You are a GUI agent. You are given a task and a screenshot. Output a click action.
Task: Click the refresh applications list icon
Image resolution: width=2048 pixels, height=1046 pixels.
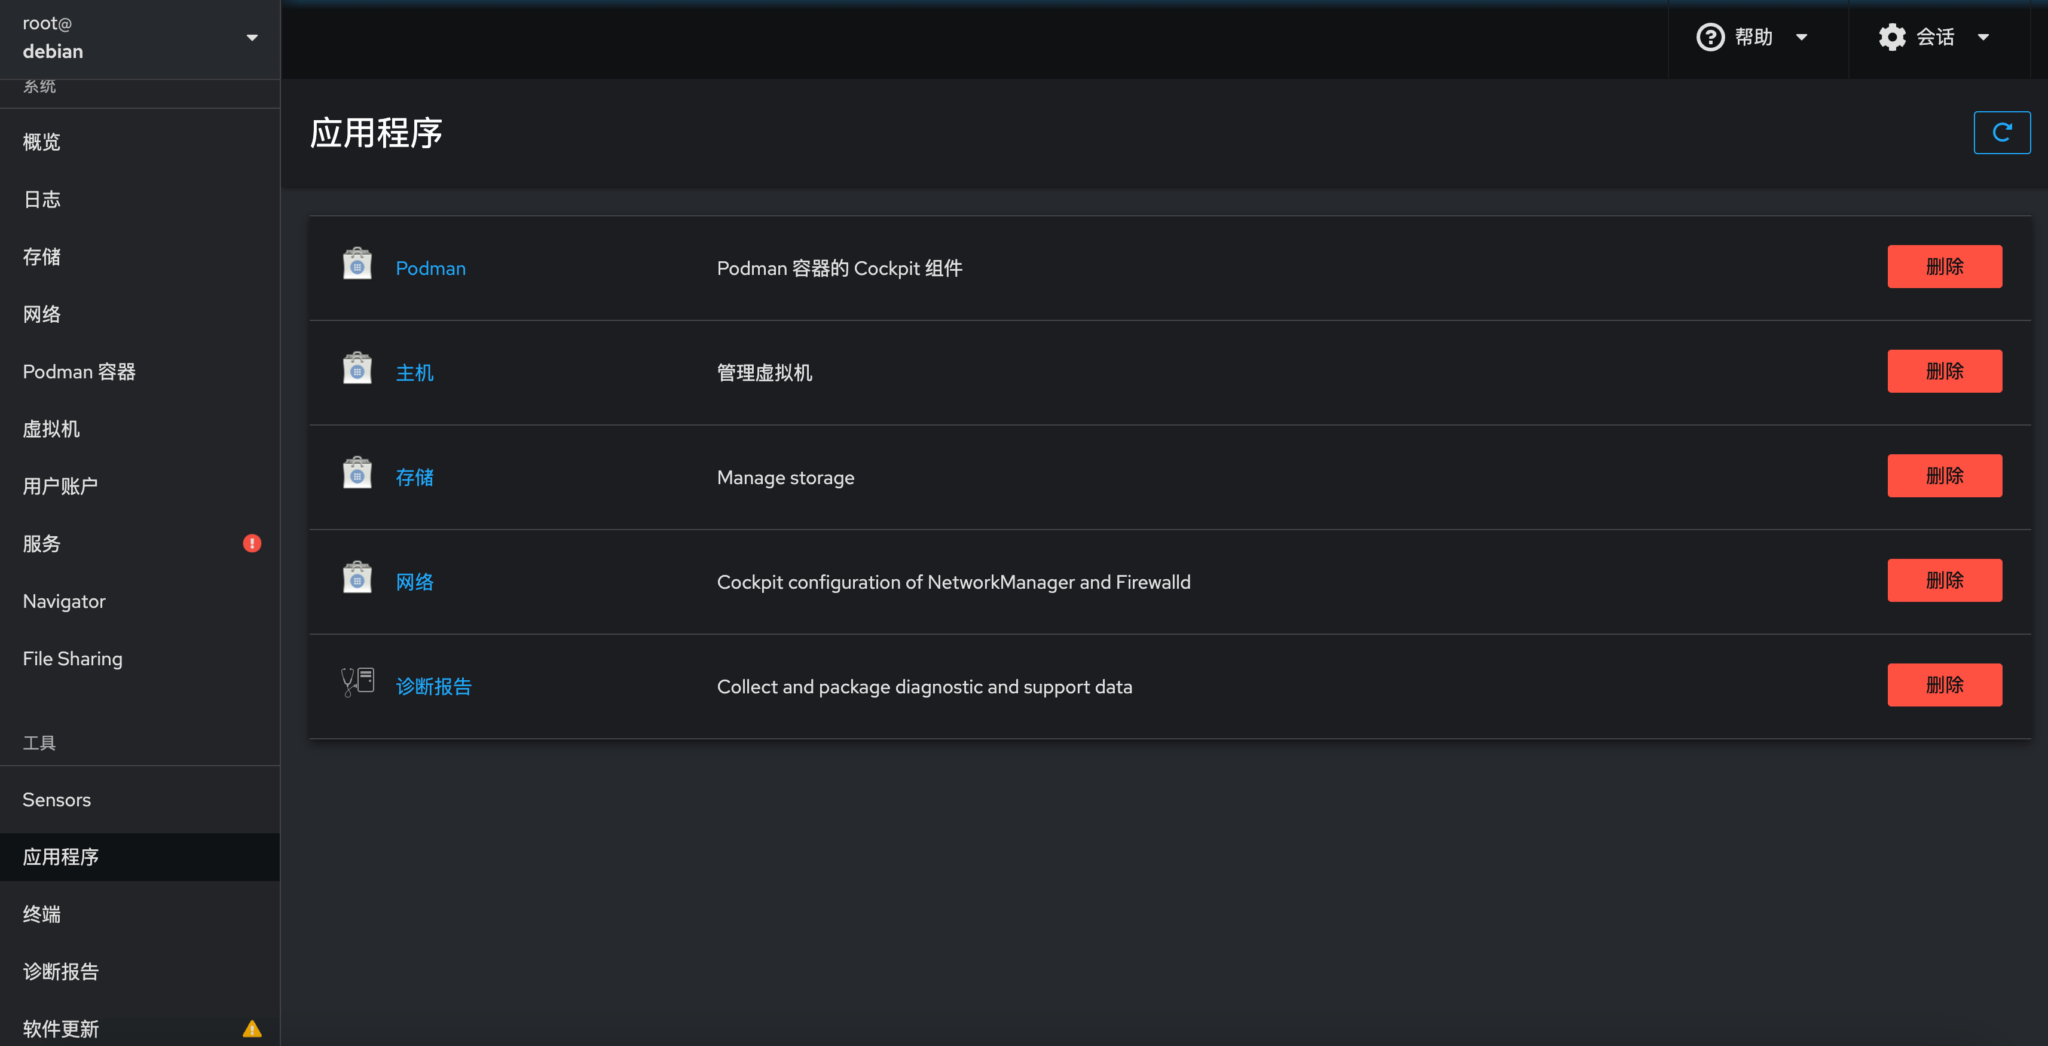click(2001, 133)
